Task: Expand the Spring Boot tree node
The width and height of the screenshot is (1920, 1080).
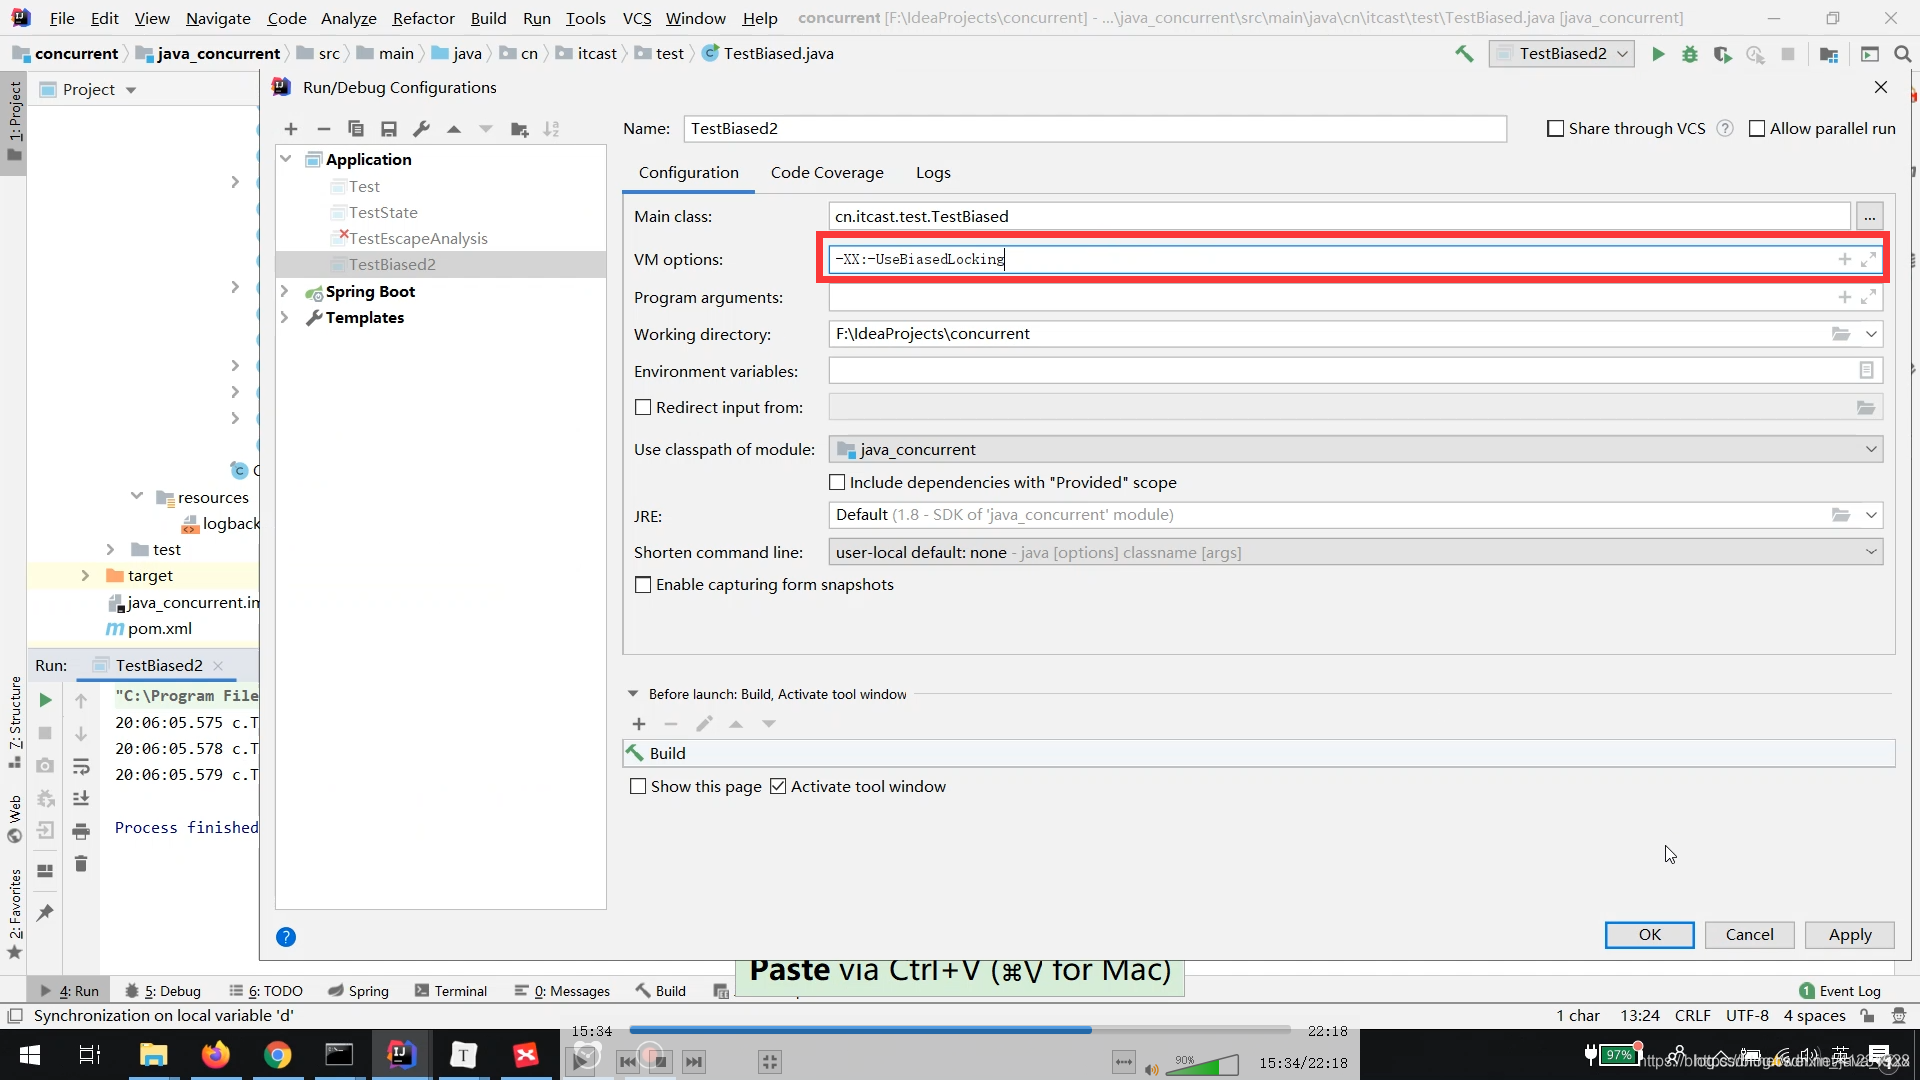Action: 285,291
